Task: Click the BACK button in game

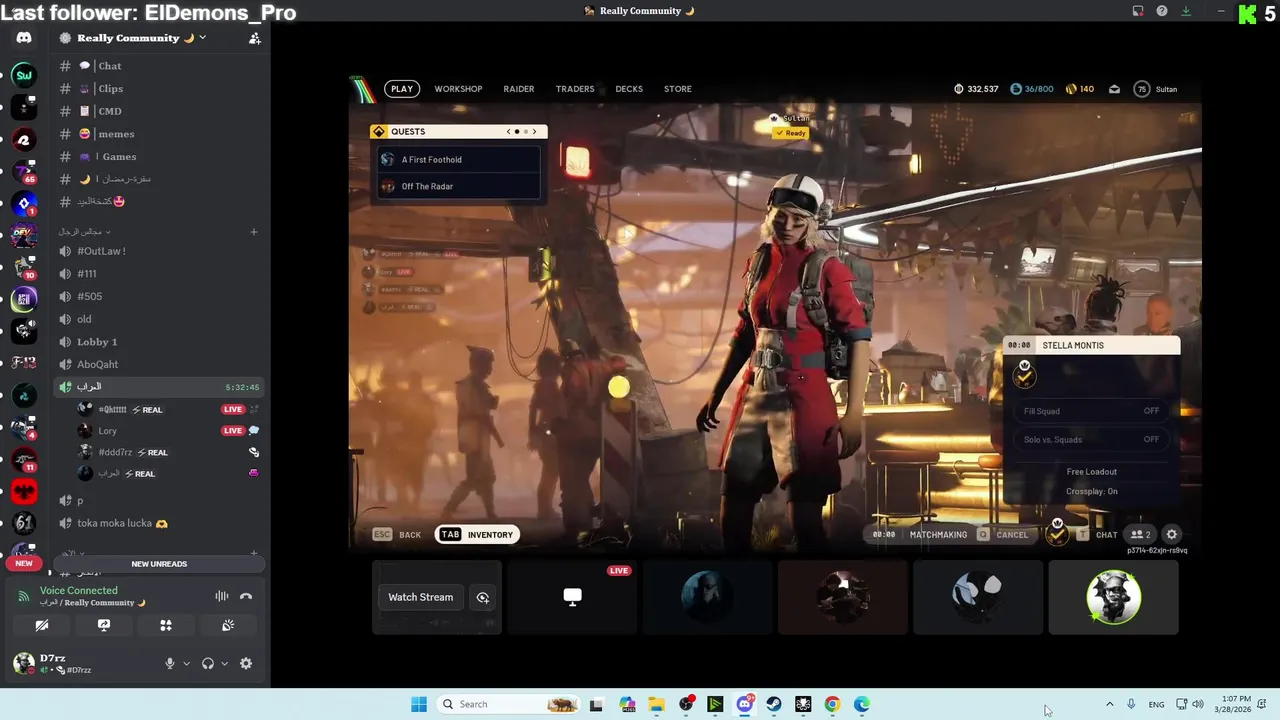Action: tap(398, 534)
